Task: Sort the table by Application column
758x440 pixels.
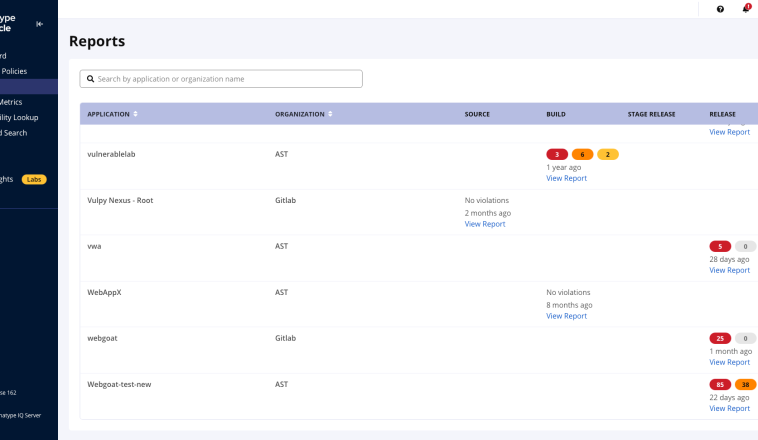Action: 136,114
